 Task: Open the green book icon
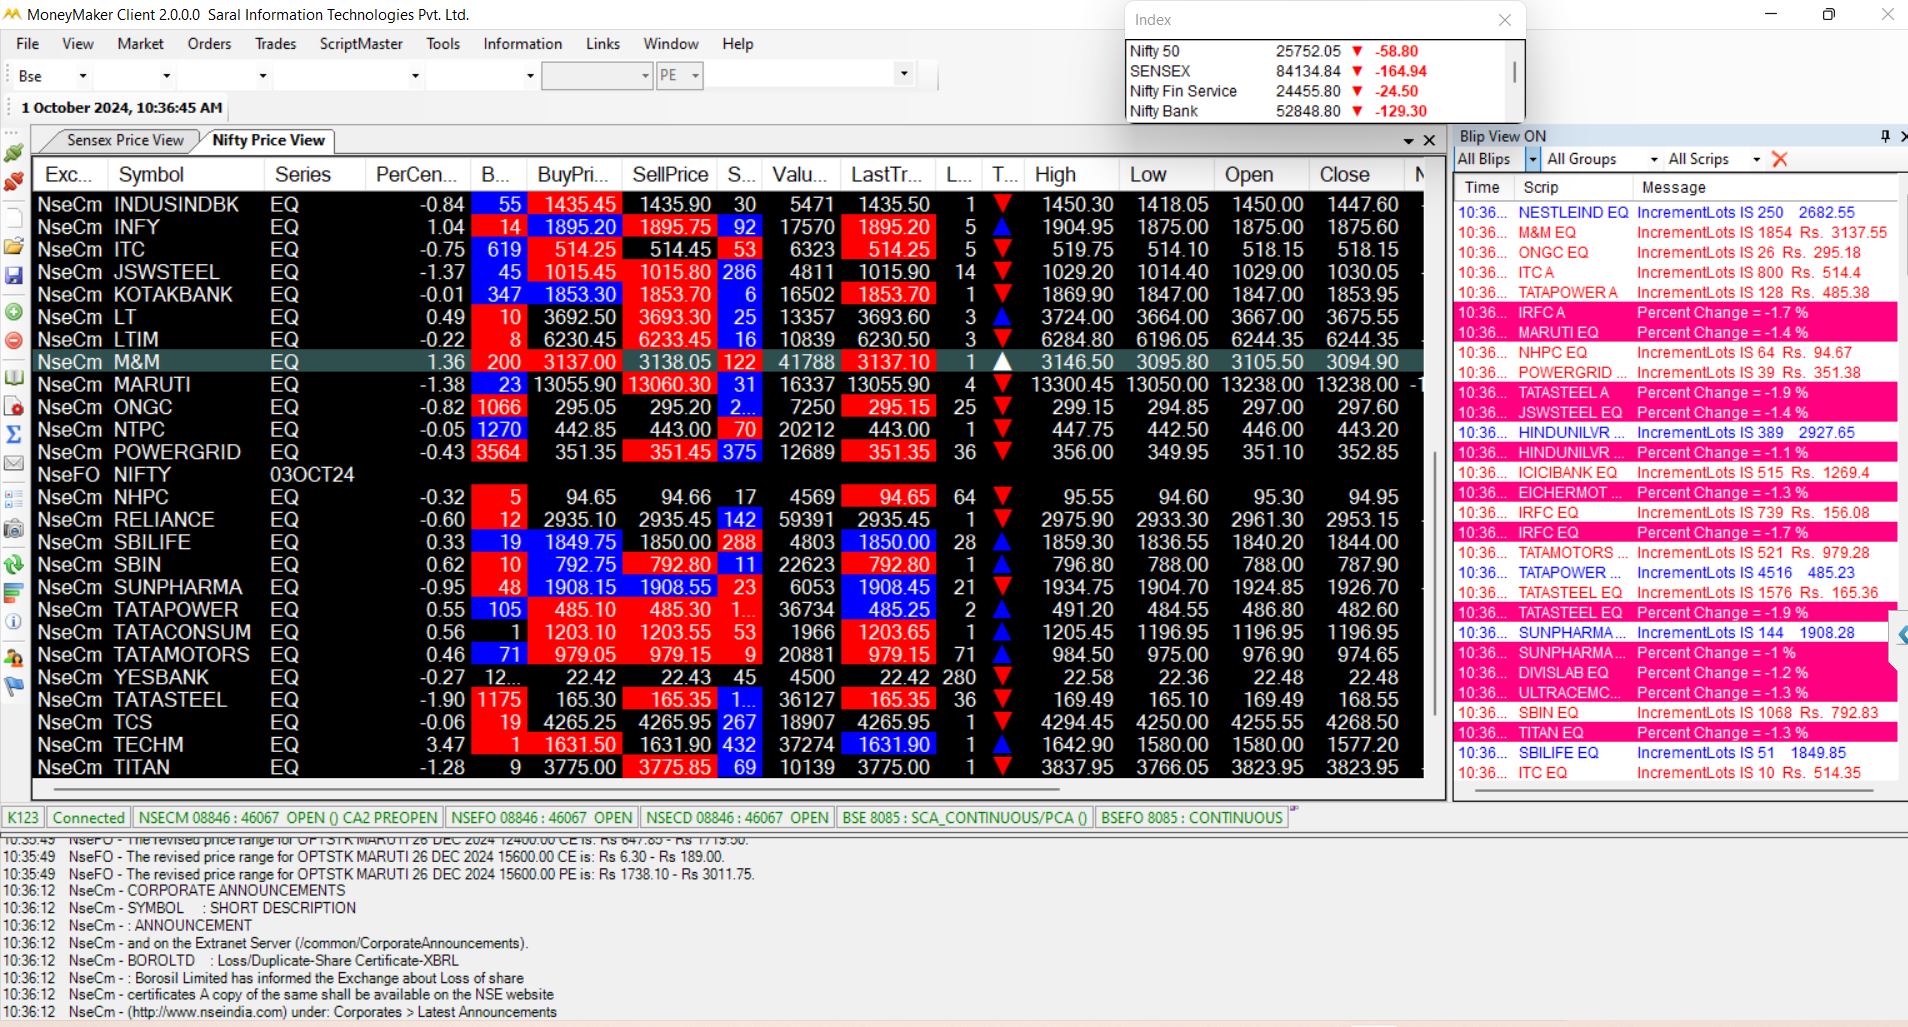[14, 377]
